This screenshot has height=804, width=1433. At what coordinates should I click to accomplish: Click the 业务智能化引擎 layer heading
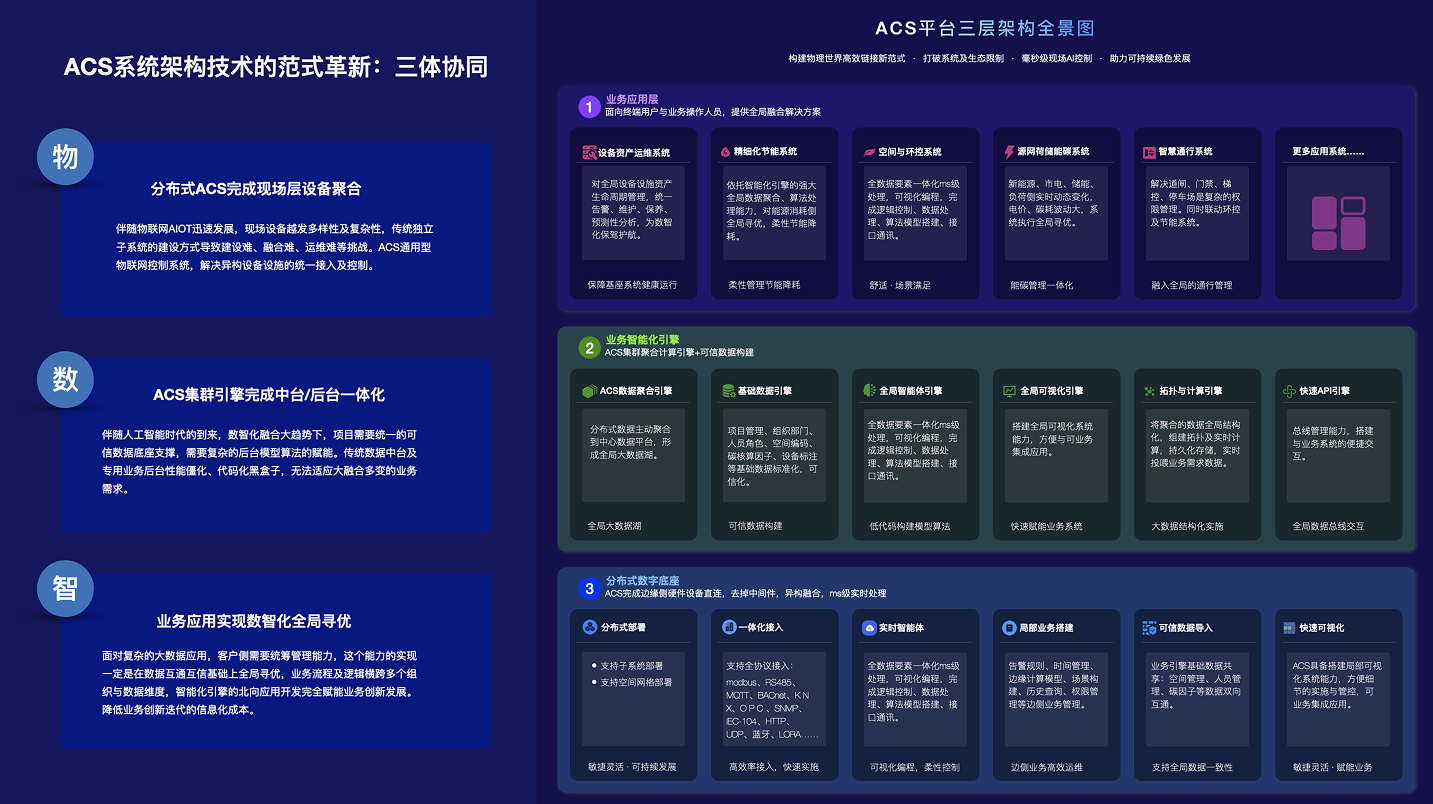pyautogui.click(x=643, y=340)
